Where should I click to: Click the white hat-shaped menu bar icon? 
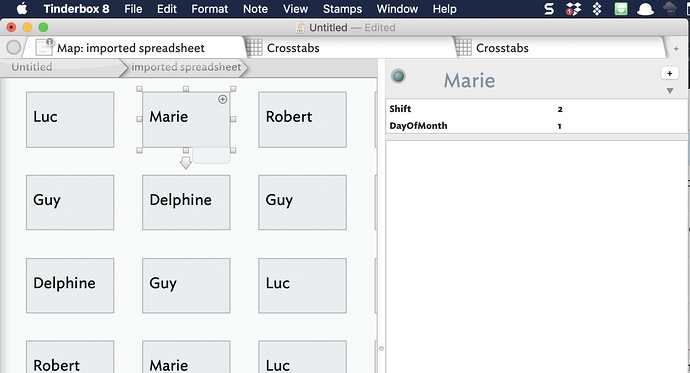(645, 9)
